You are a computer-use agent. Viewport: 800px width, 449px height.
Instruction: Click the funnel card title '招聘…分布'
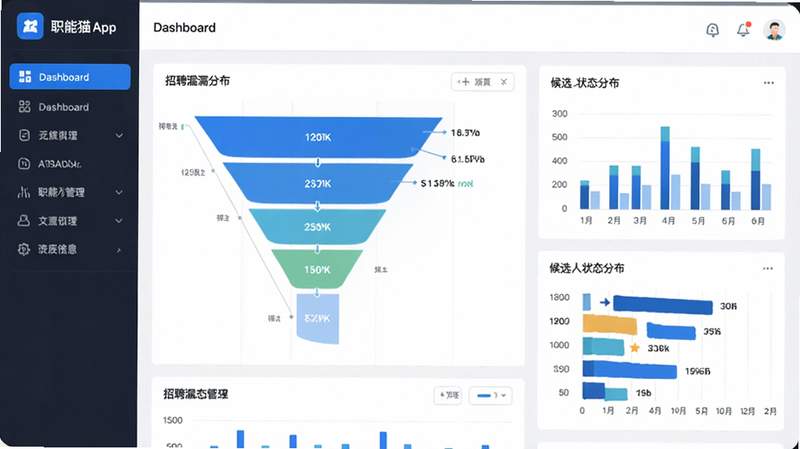(x=197, y=81)
